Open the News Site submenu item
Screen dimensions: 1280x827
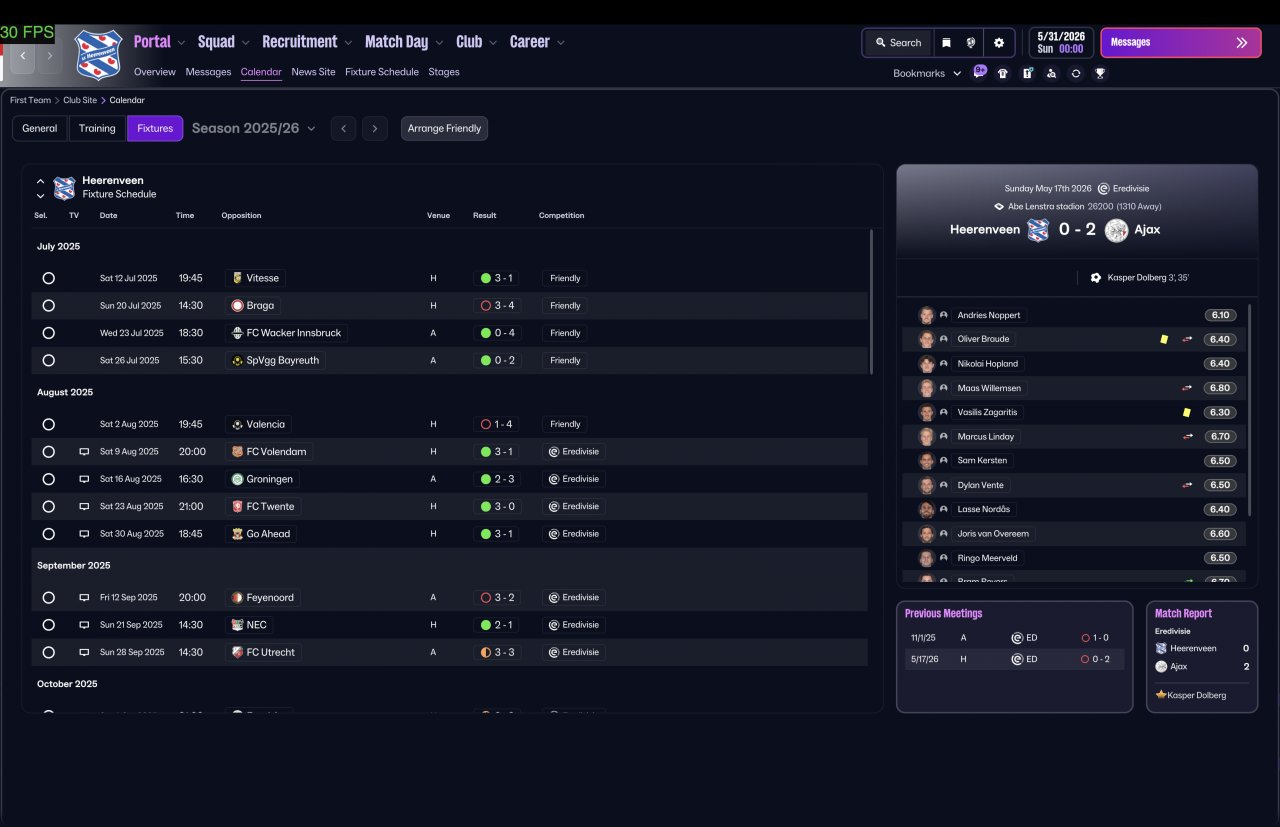[x=313, y=72]
